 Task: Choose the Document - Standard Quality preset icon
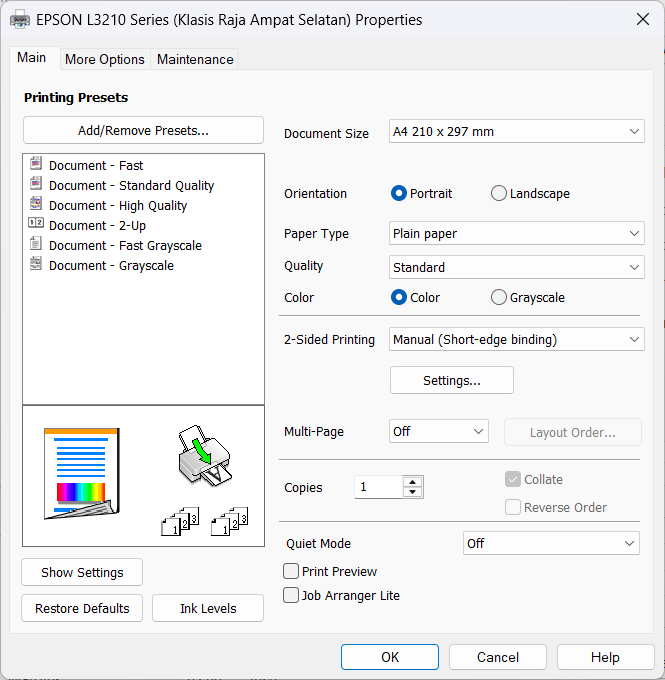click(36, 185)
